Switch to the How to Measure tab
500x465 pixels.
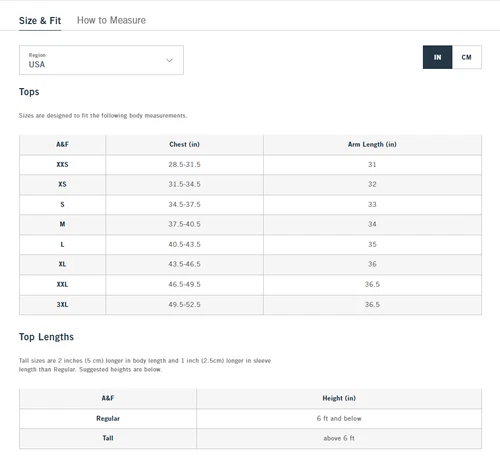pyautogui.click(x=111, y=20)
